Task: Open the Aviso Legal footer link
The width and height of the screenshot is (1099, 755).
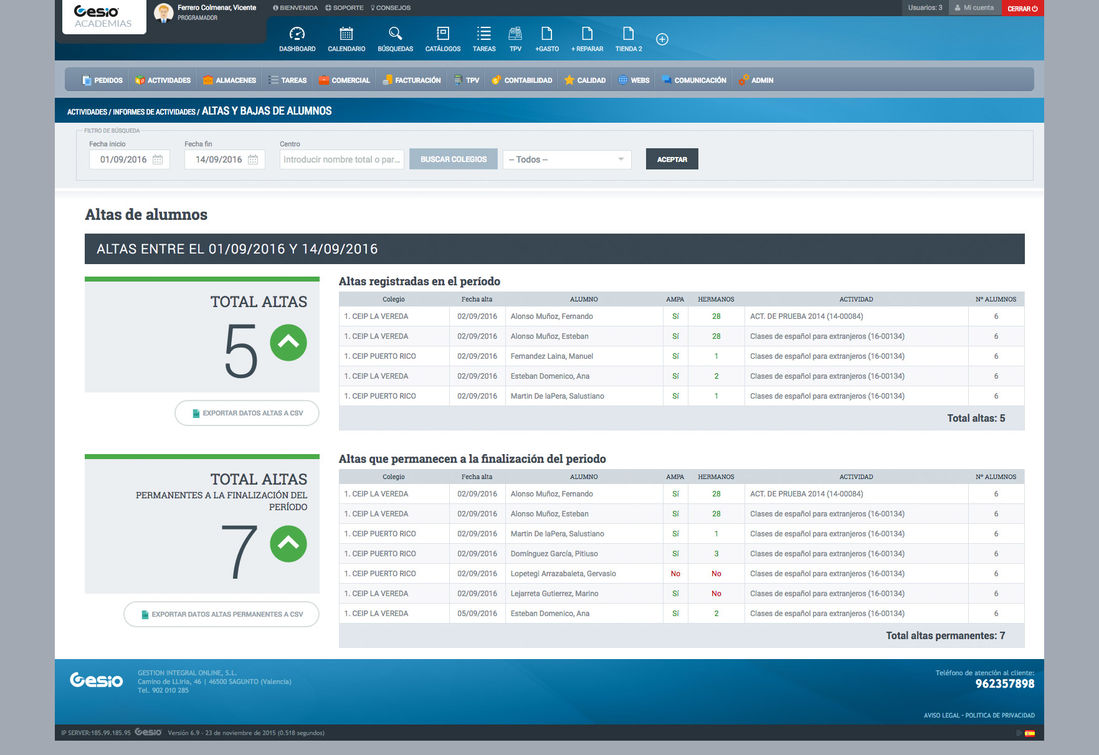Action: click(x=941, y=716)
